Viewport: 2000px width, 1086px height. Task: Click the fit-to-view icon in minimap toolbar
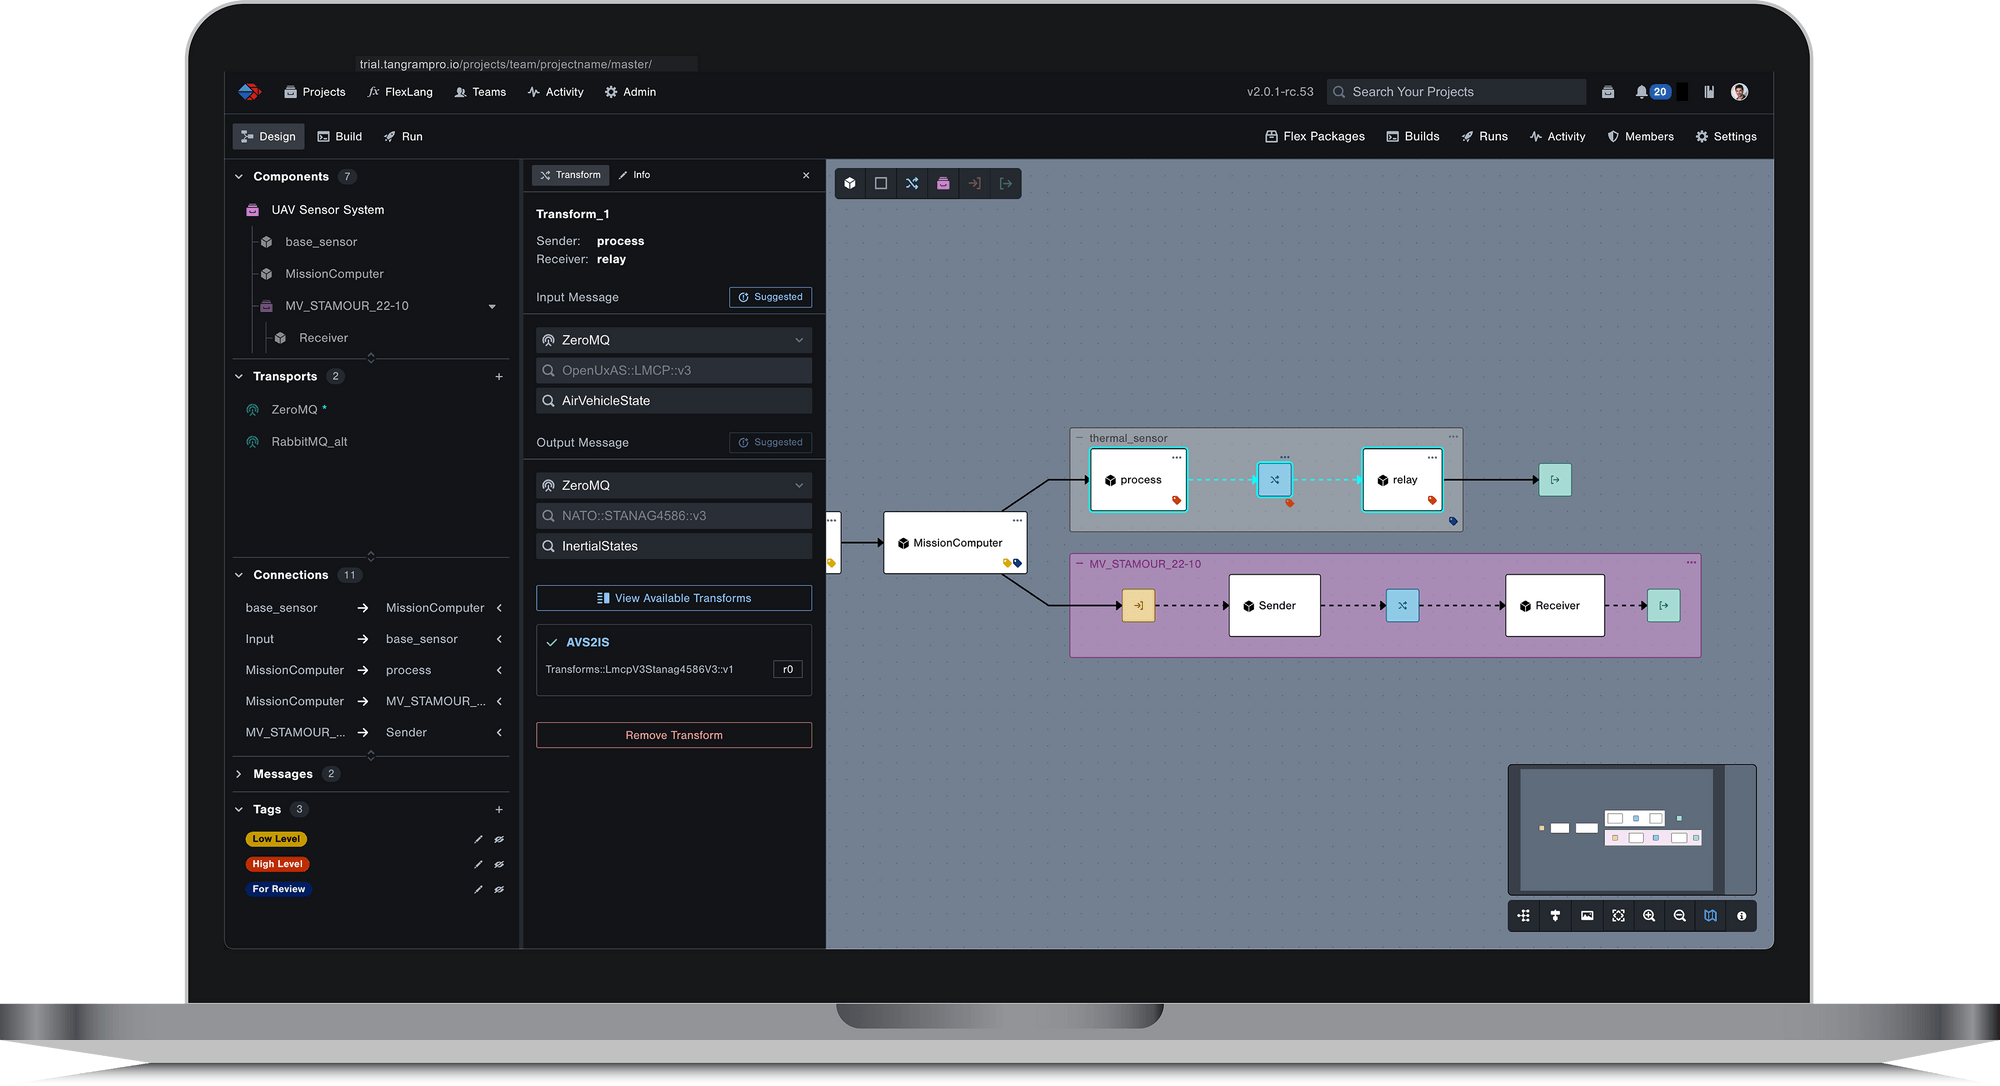point(1618,915)
